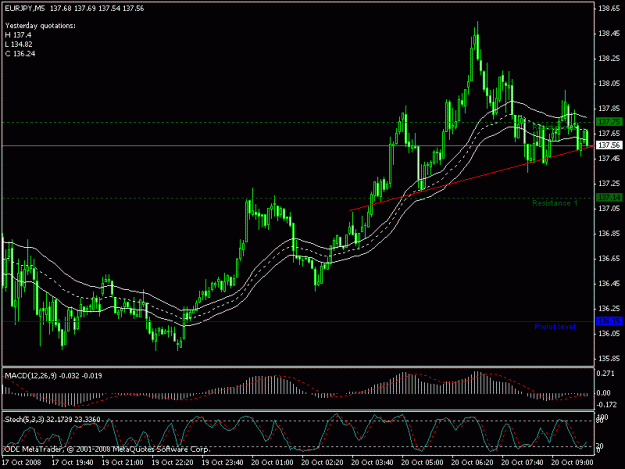This screenshot has width=625, height=469.
Task: Click the 'Yesterday quotations:' label
Action: 40,26
